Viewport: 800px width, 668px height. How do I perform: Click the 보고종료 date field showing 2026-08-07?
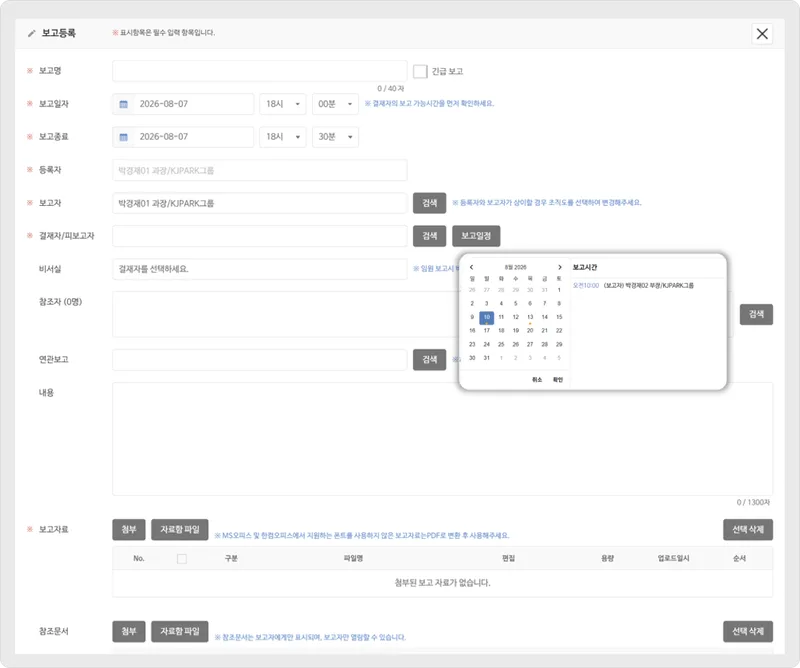pyautogui.click(x=183, y=137)
